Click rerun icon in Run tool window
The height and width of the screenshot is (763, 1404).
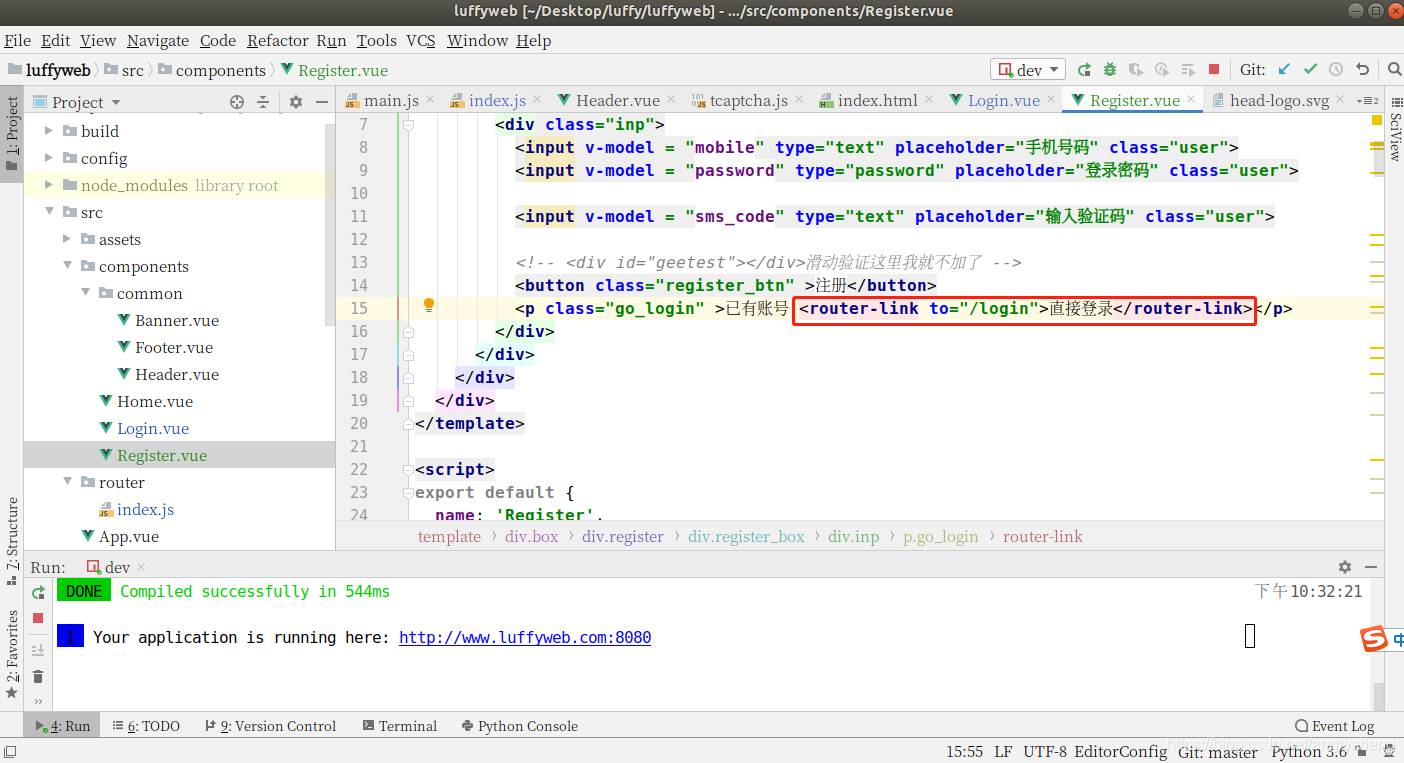click(x=38, y=593)
